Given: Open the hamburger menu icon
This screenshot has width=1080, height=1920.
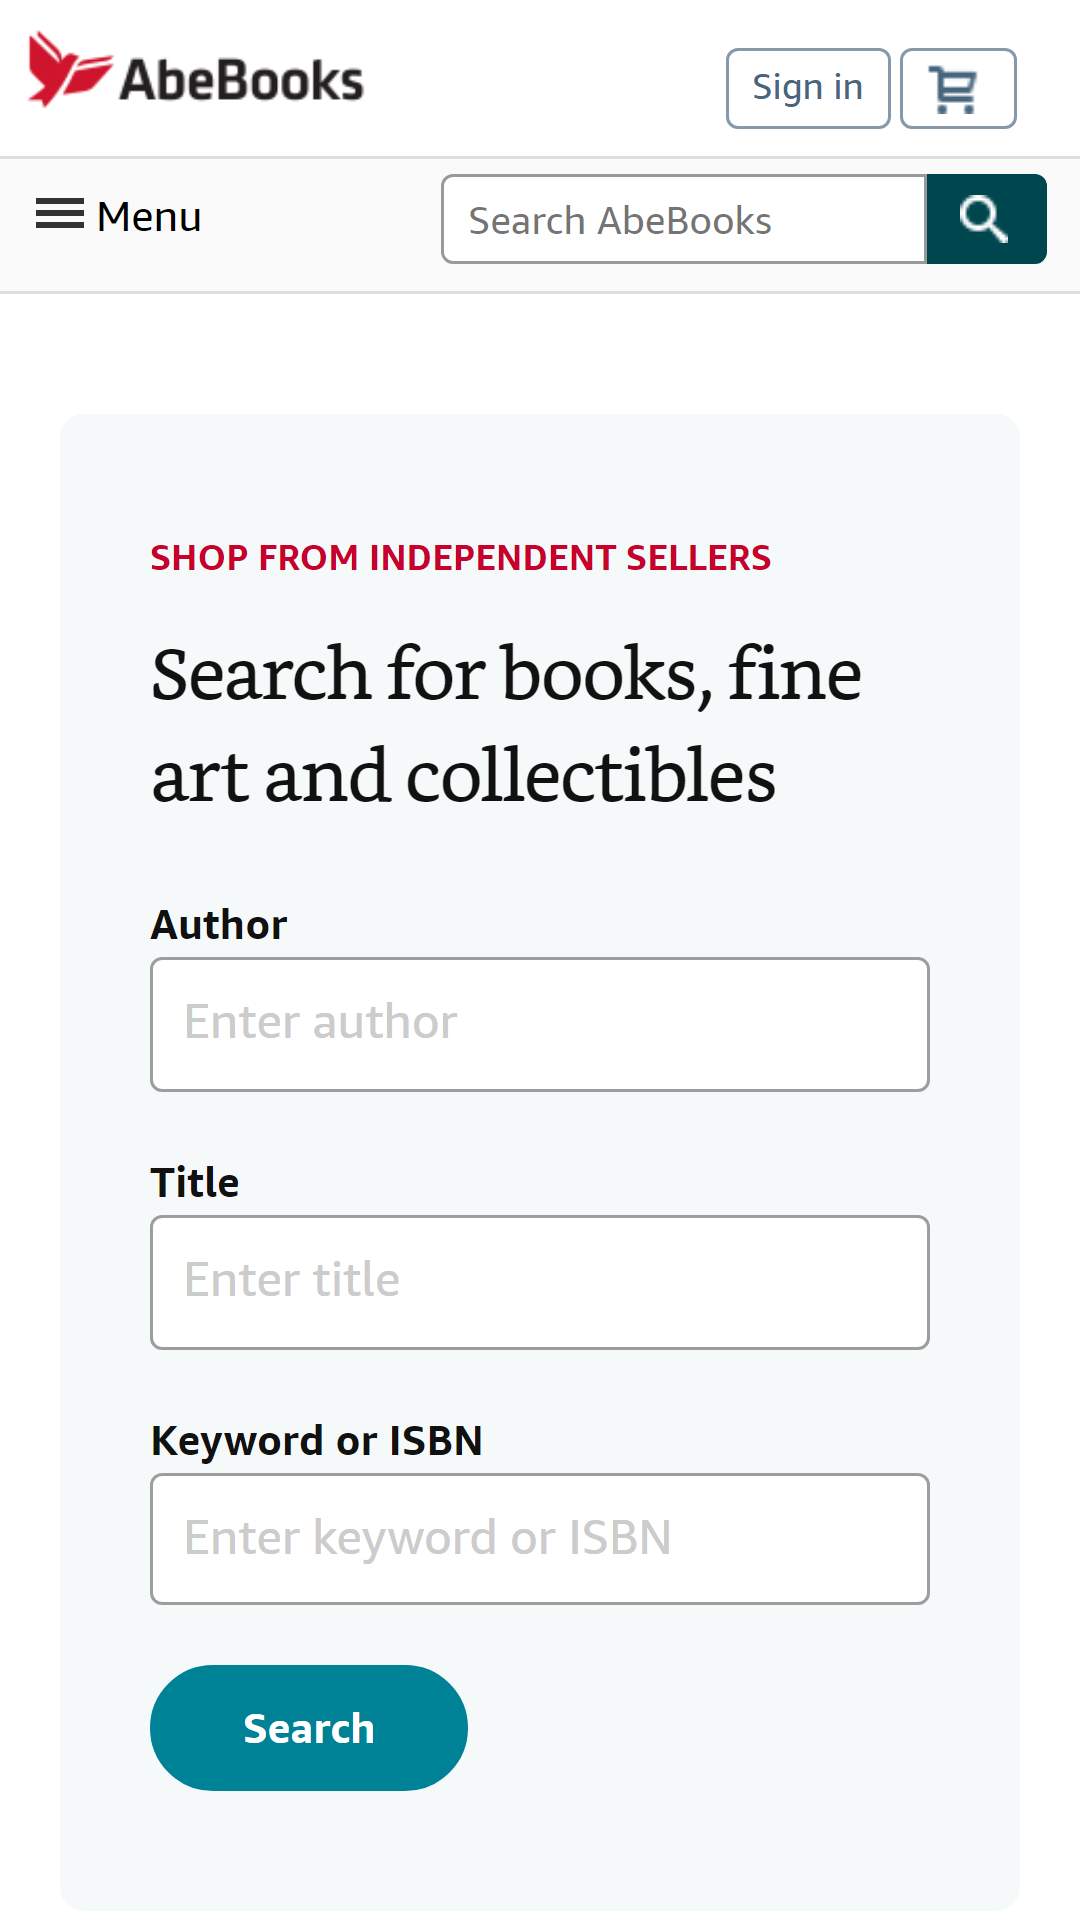Looking at the screenshot, I should pyautogui.click(x=60, y=214).
